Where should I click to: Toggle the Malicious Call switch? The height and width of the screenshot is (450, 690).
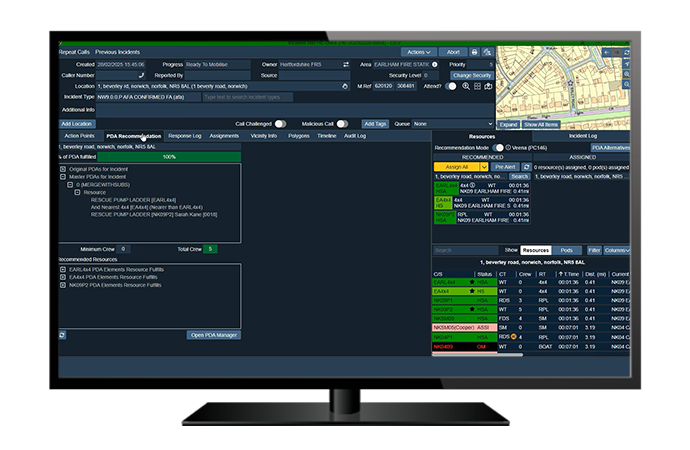coord(342,124)
